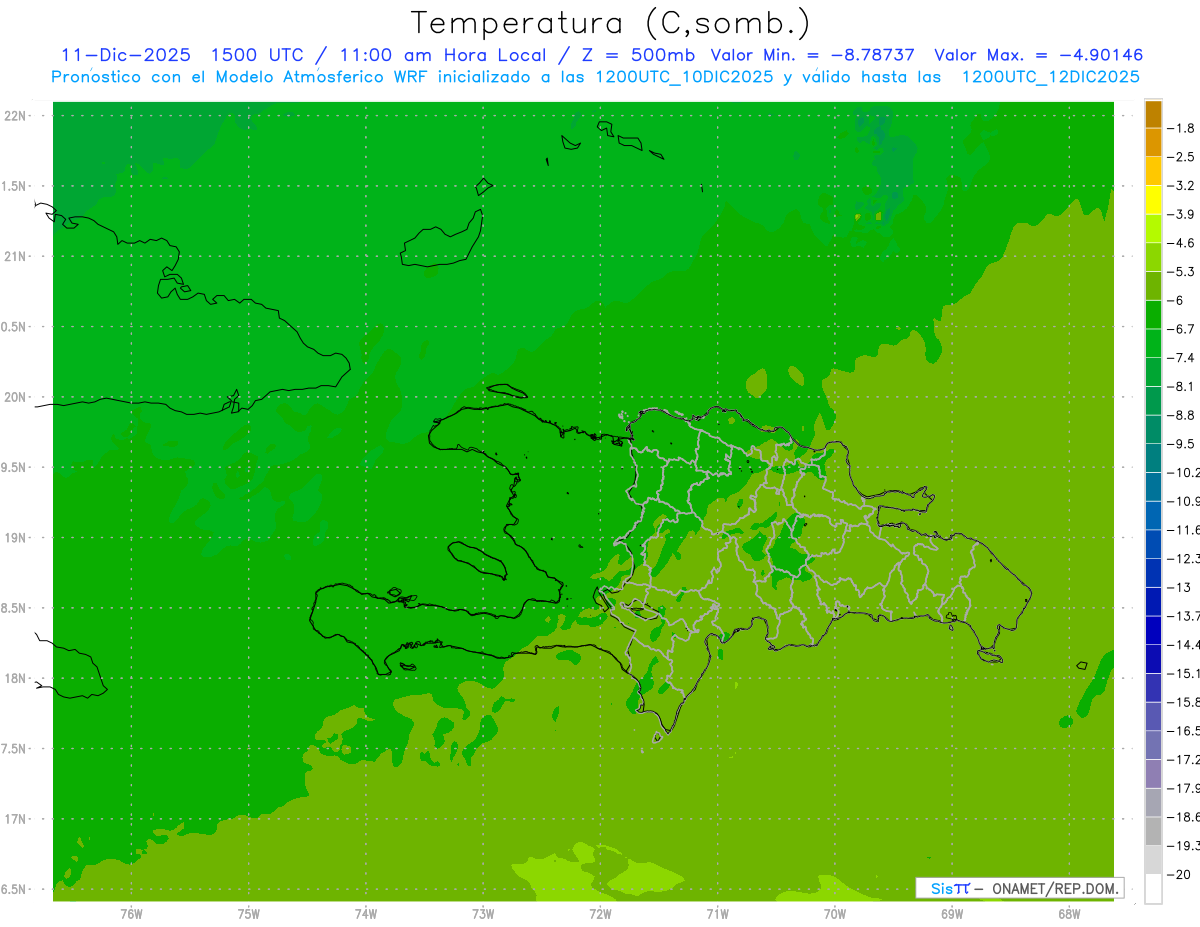
Task: Click the 22N latitude axis label
Action: (x=17, y=116)
